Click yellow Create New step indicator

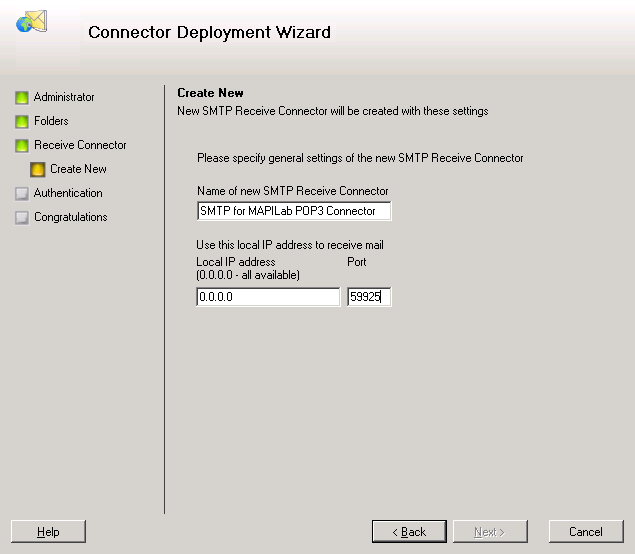[x=38, y=170]
